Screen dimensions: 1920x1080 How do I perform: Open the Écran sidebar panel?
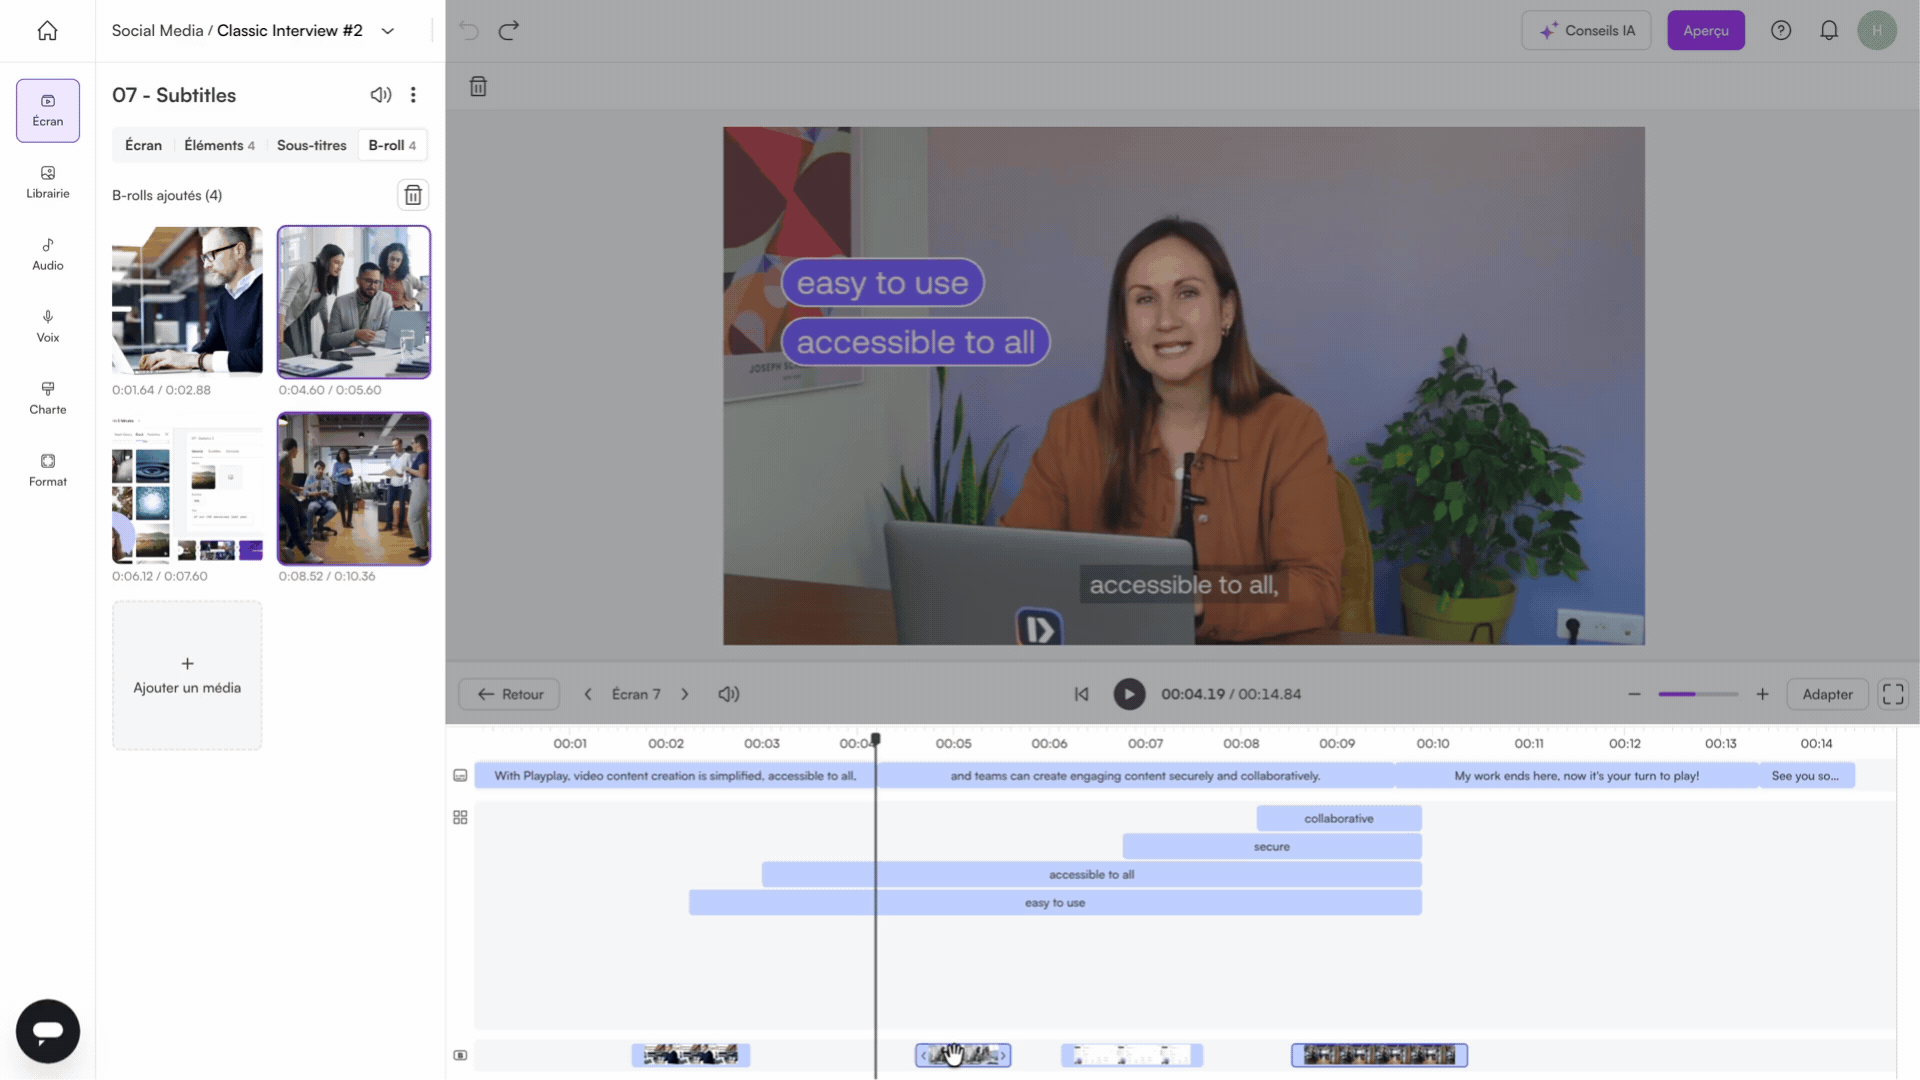[x=48, y=110]
